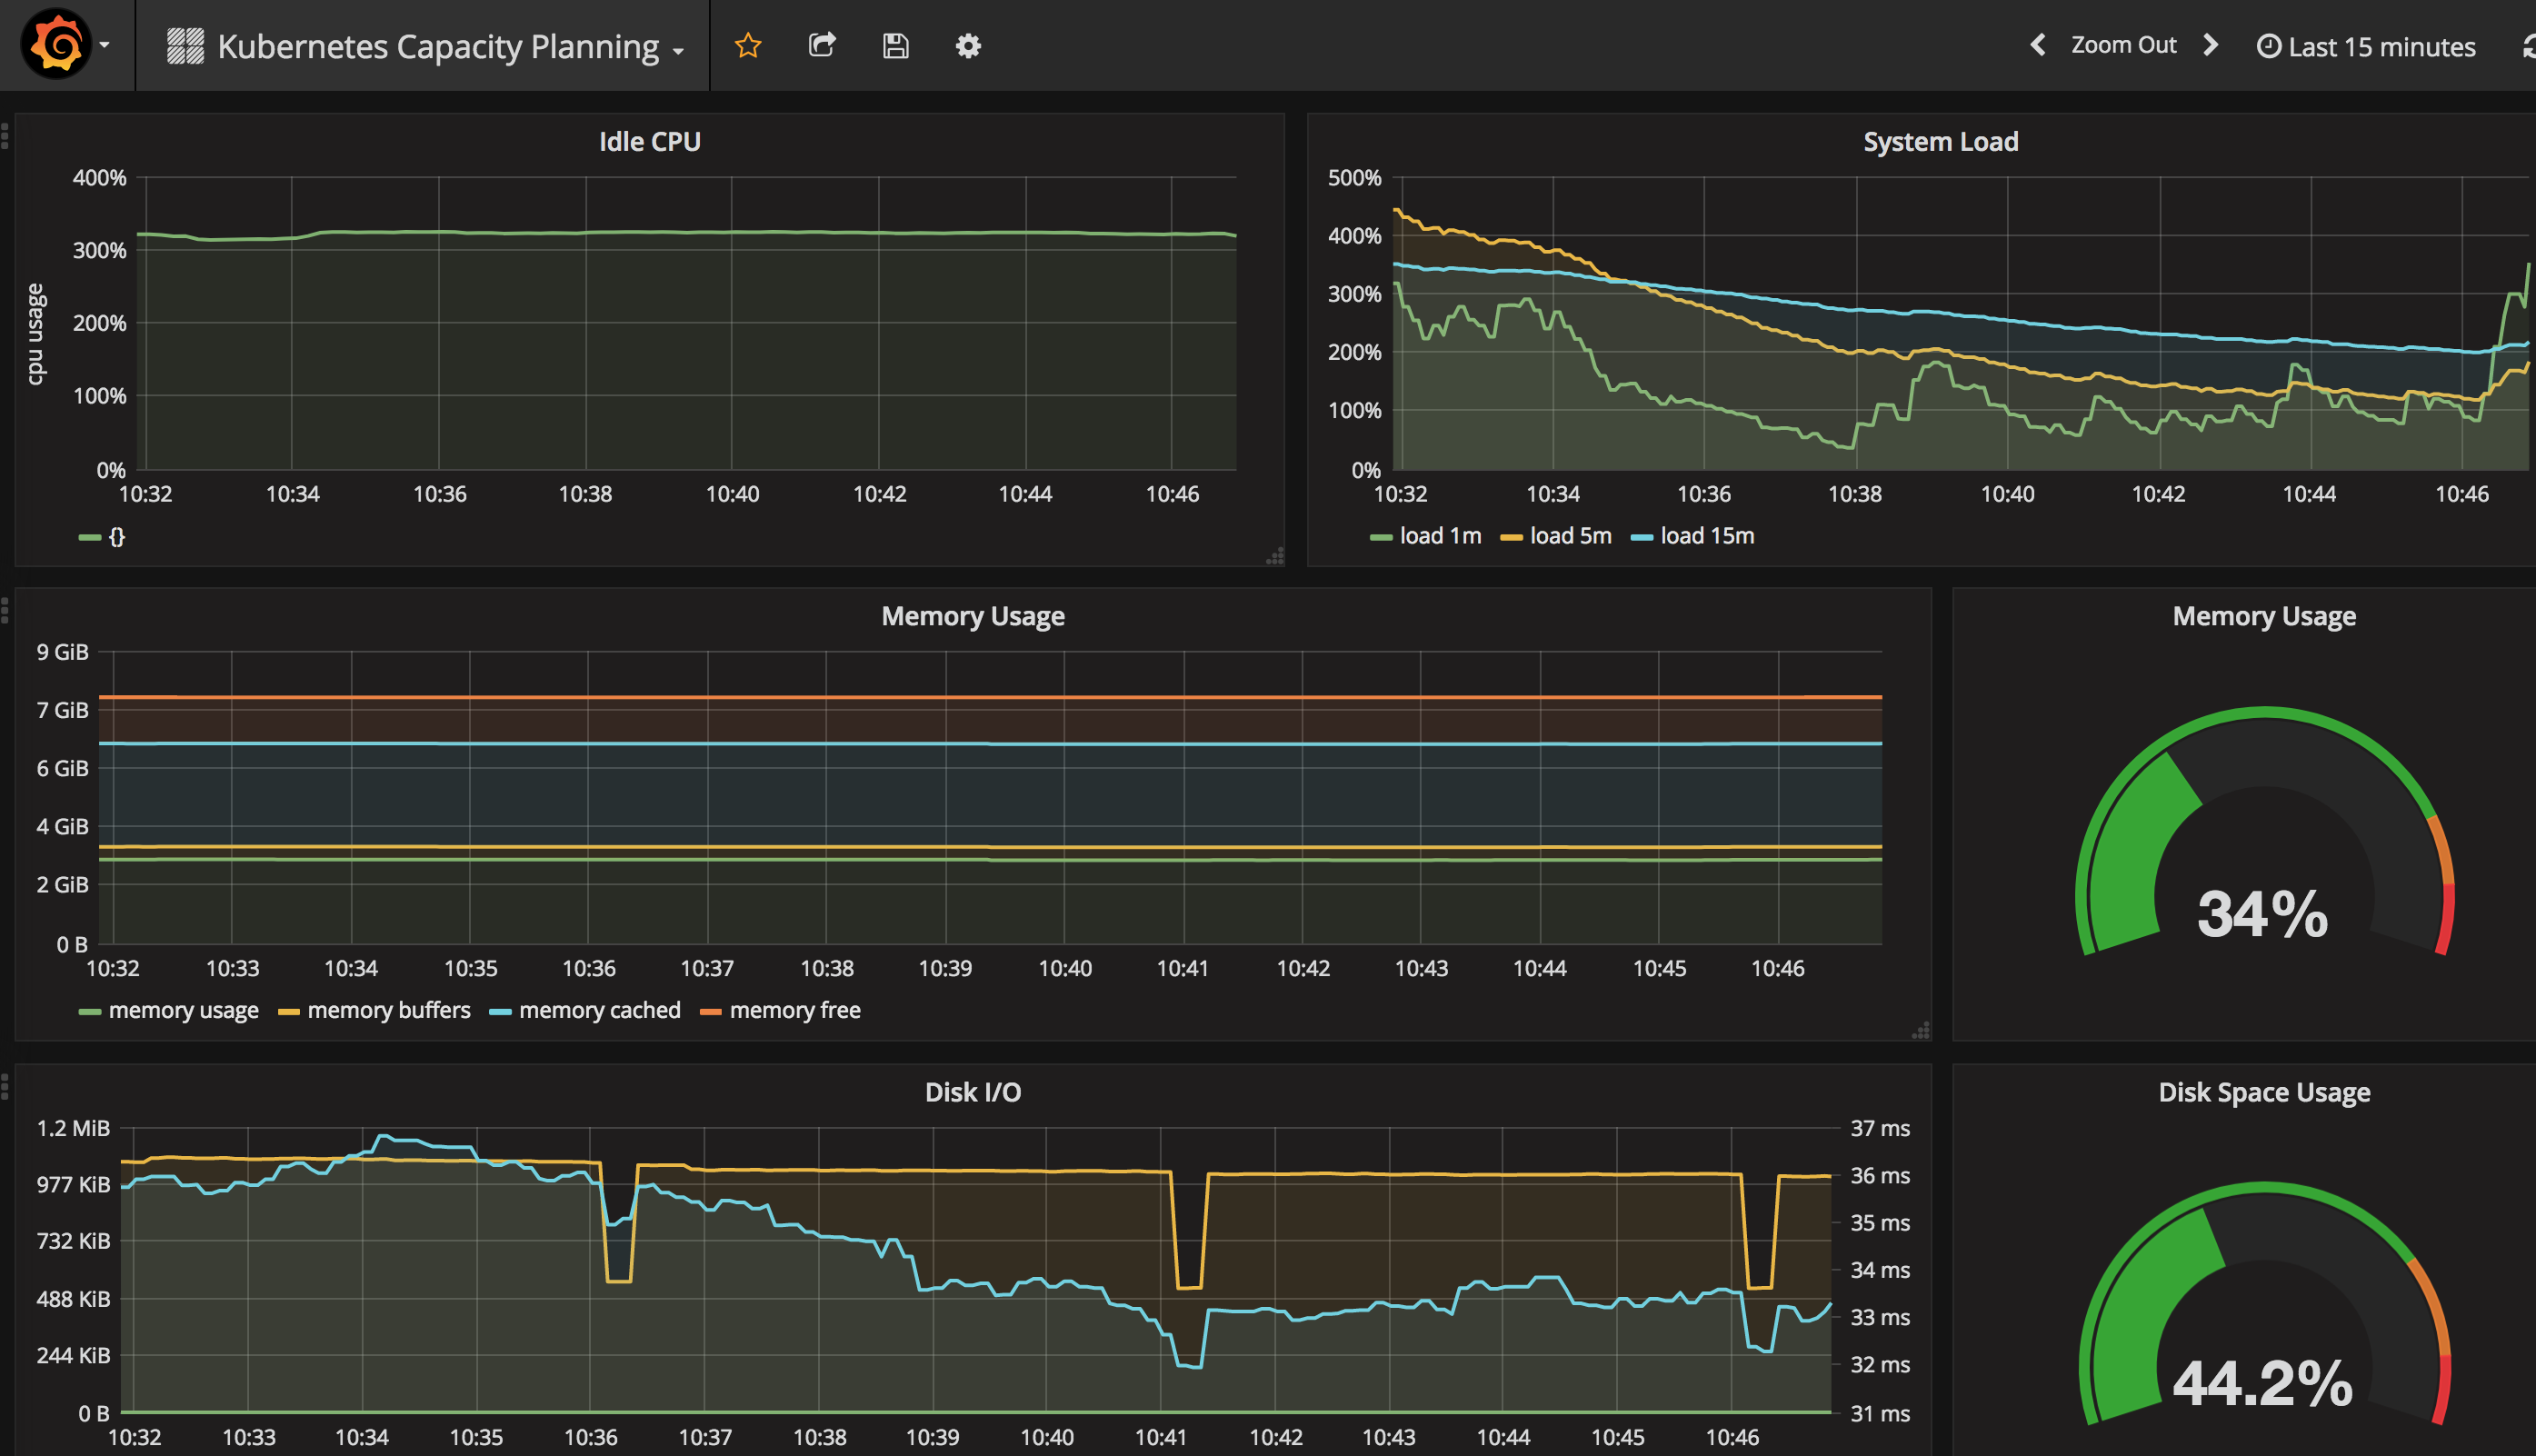The height and width of the screenshot is (1456, 2536).
Task: Click the save dashboard floppy disk icon
Action: [x=894, y=47]
